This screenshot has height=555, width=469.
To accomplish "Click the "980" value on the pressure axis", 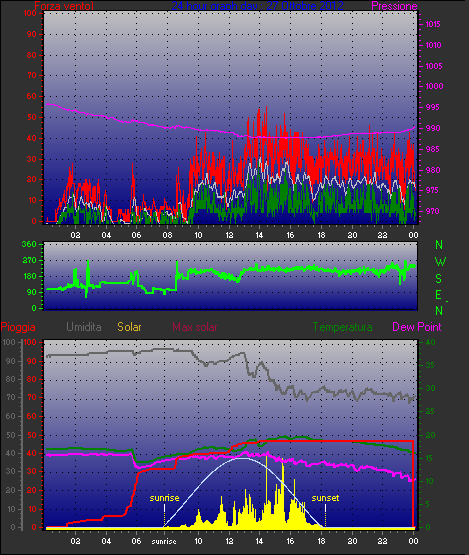I will click(x=433, y=170).
